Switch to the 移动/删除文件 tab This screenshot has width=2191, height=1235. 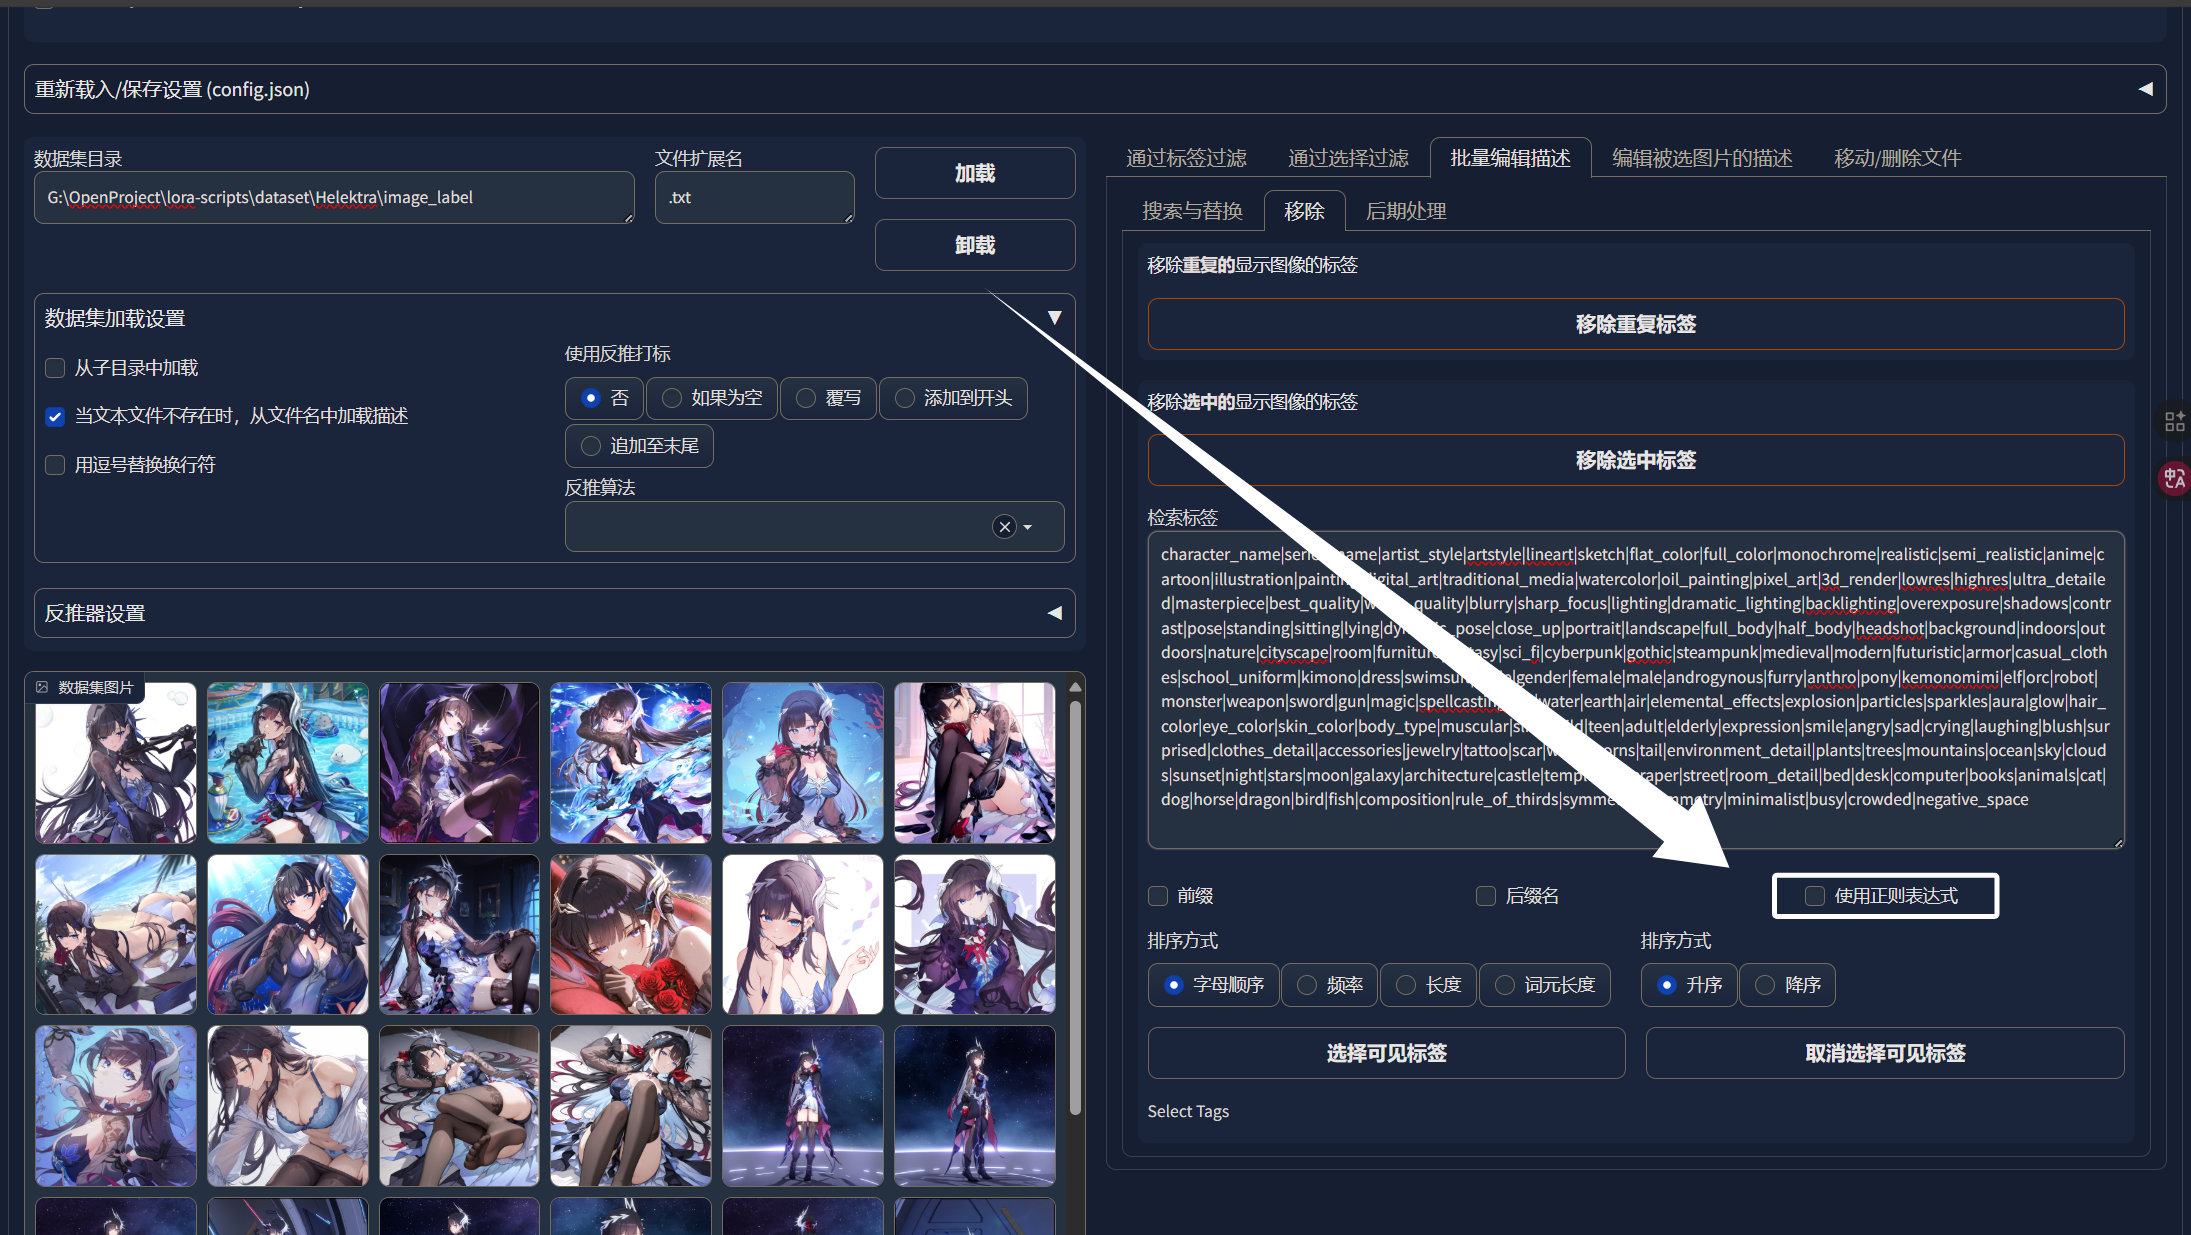pos(1897,158)
